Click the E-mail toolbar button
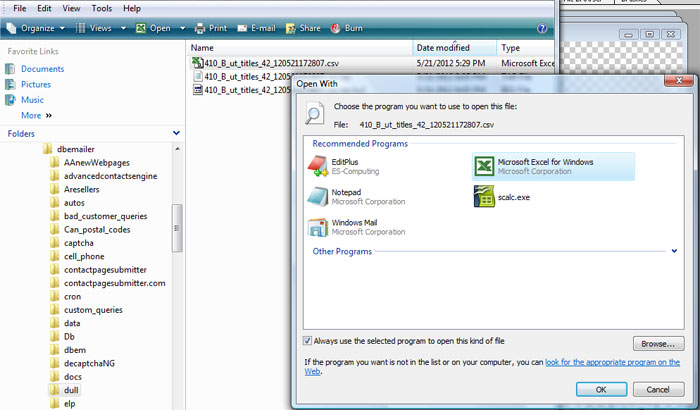The height and width of the screenshot is (410, 700). (256, 28)
